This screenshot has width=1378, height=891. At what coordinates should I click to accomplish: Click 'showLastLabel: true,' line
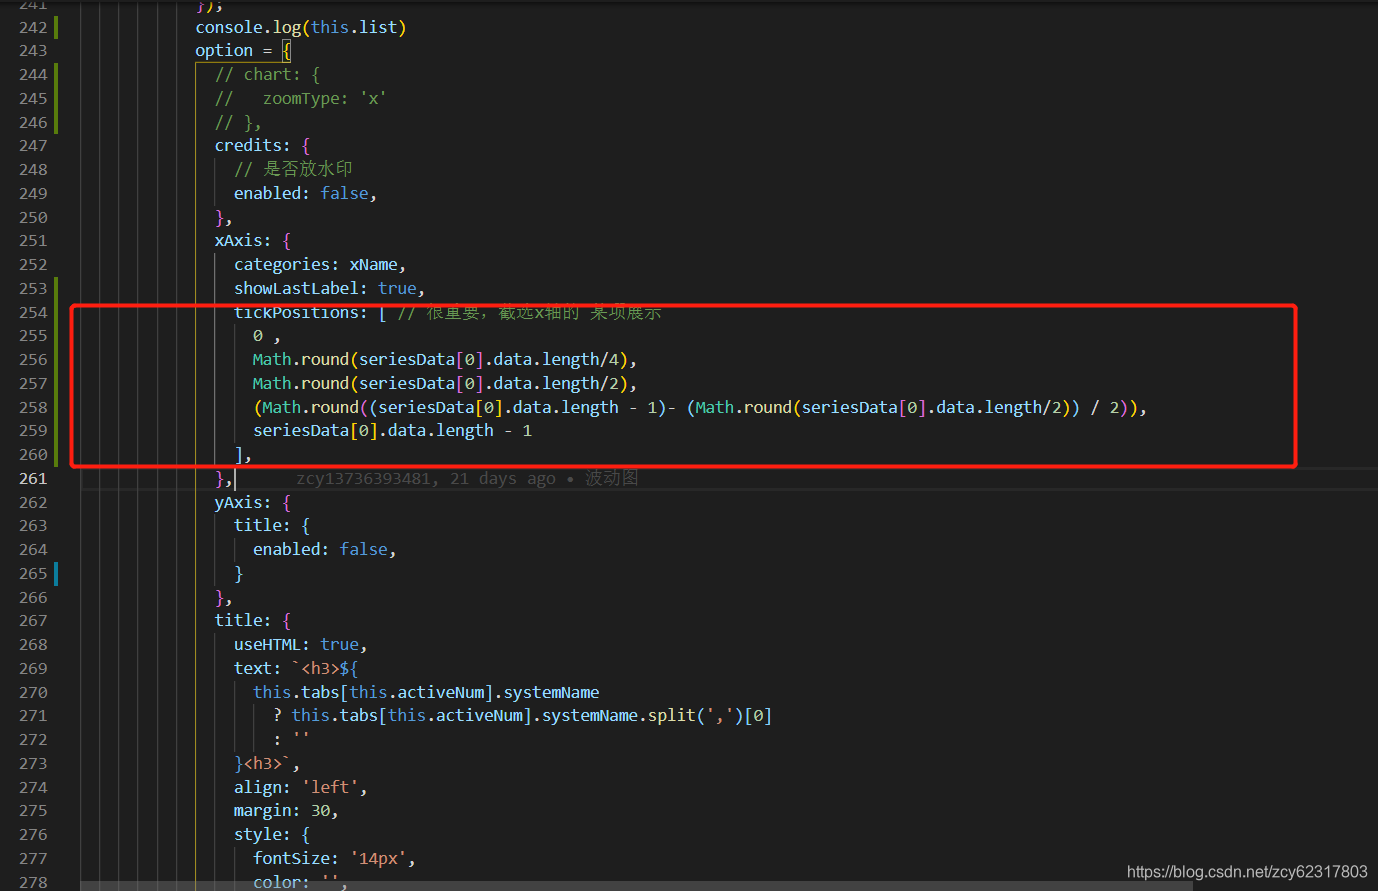(329, 288)
